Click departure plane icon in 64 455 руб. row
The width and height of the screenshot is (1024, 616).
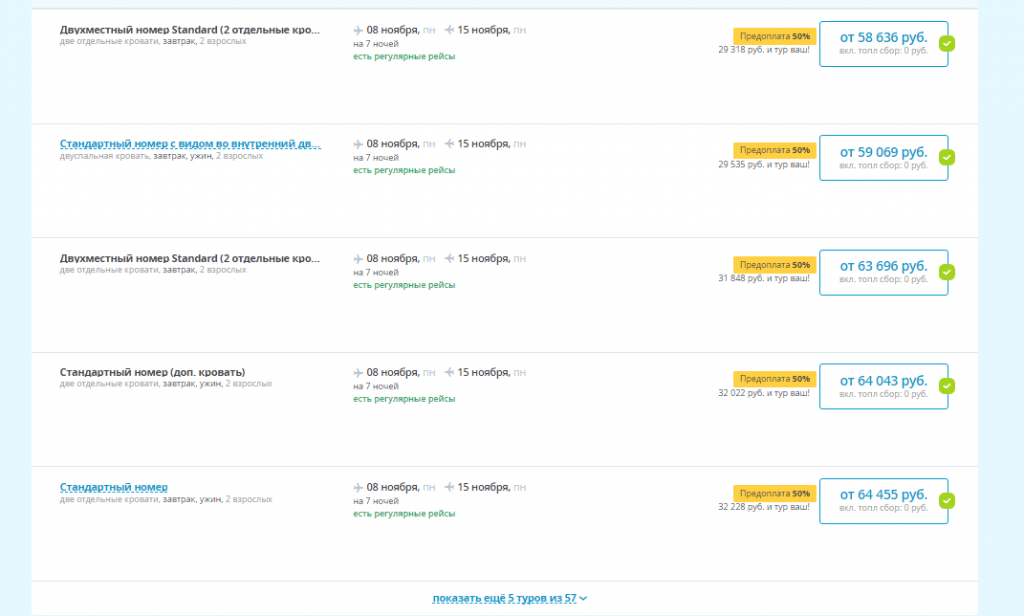point(358,487)
